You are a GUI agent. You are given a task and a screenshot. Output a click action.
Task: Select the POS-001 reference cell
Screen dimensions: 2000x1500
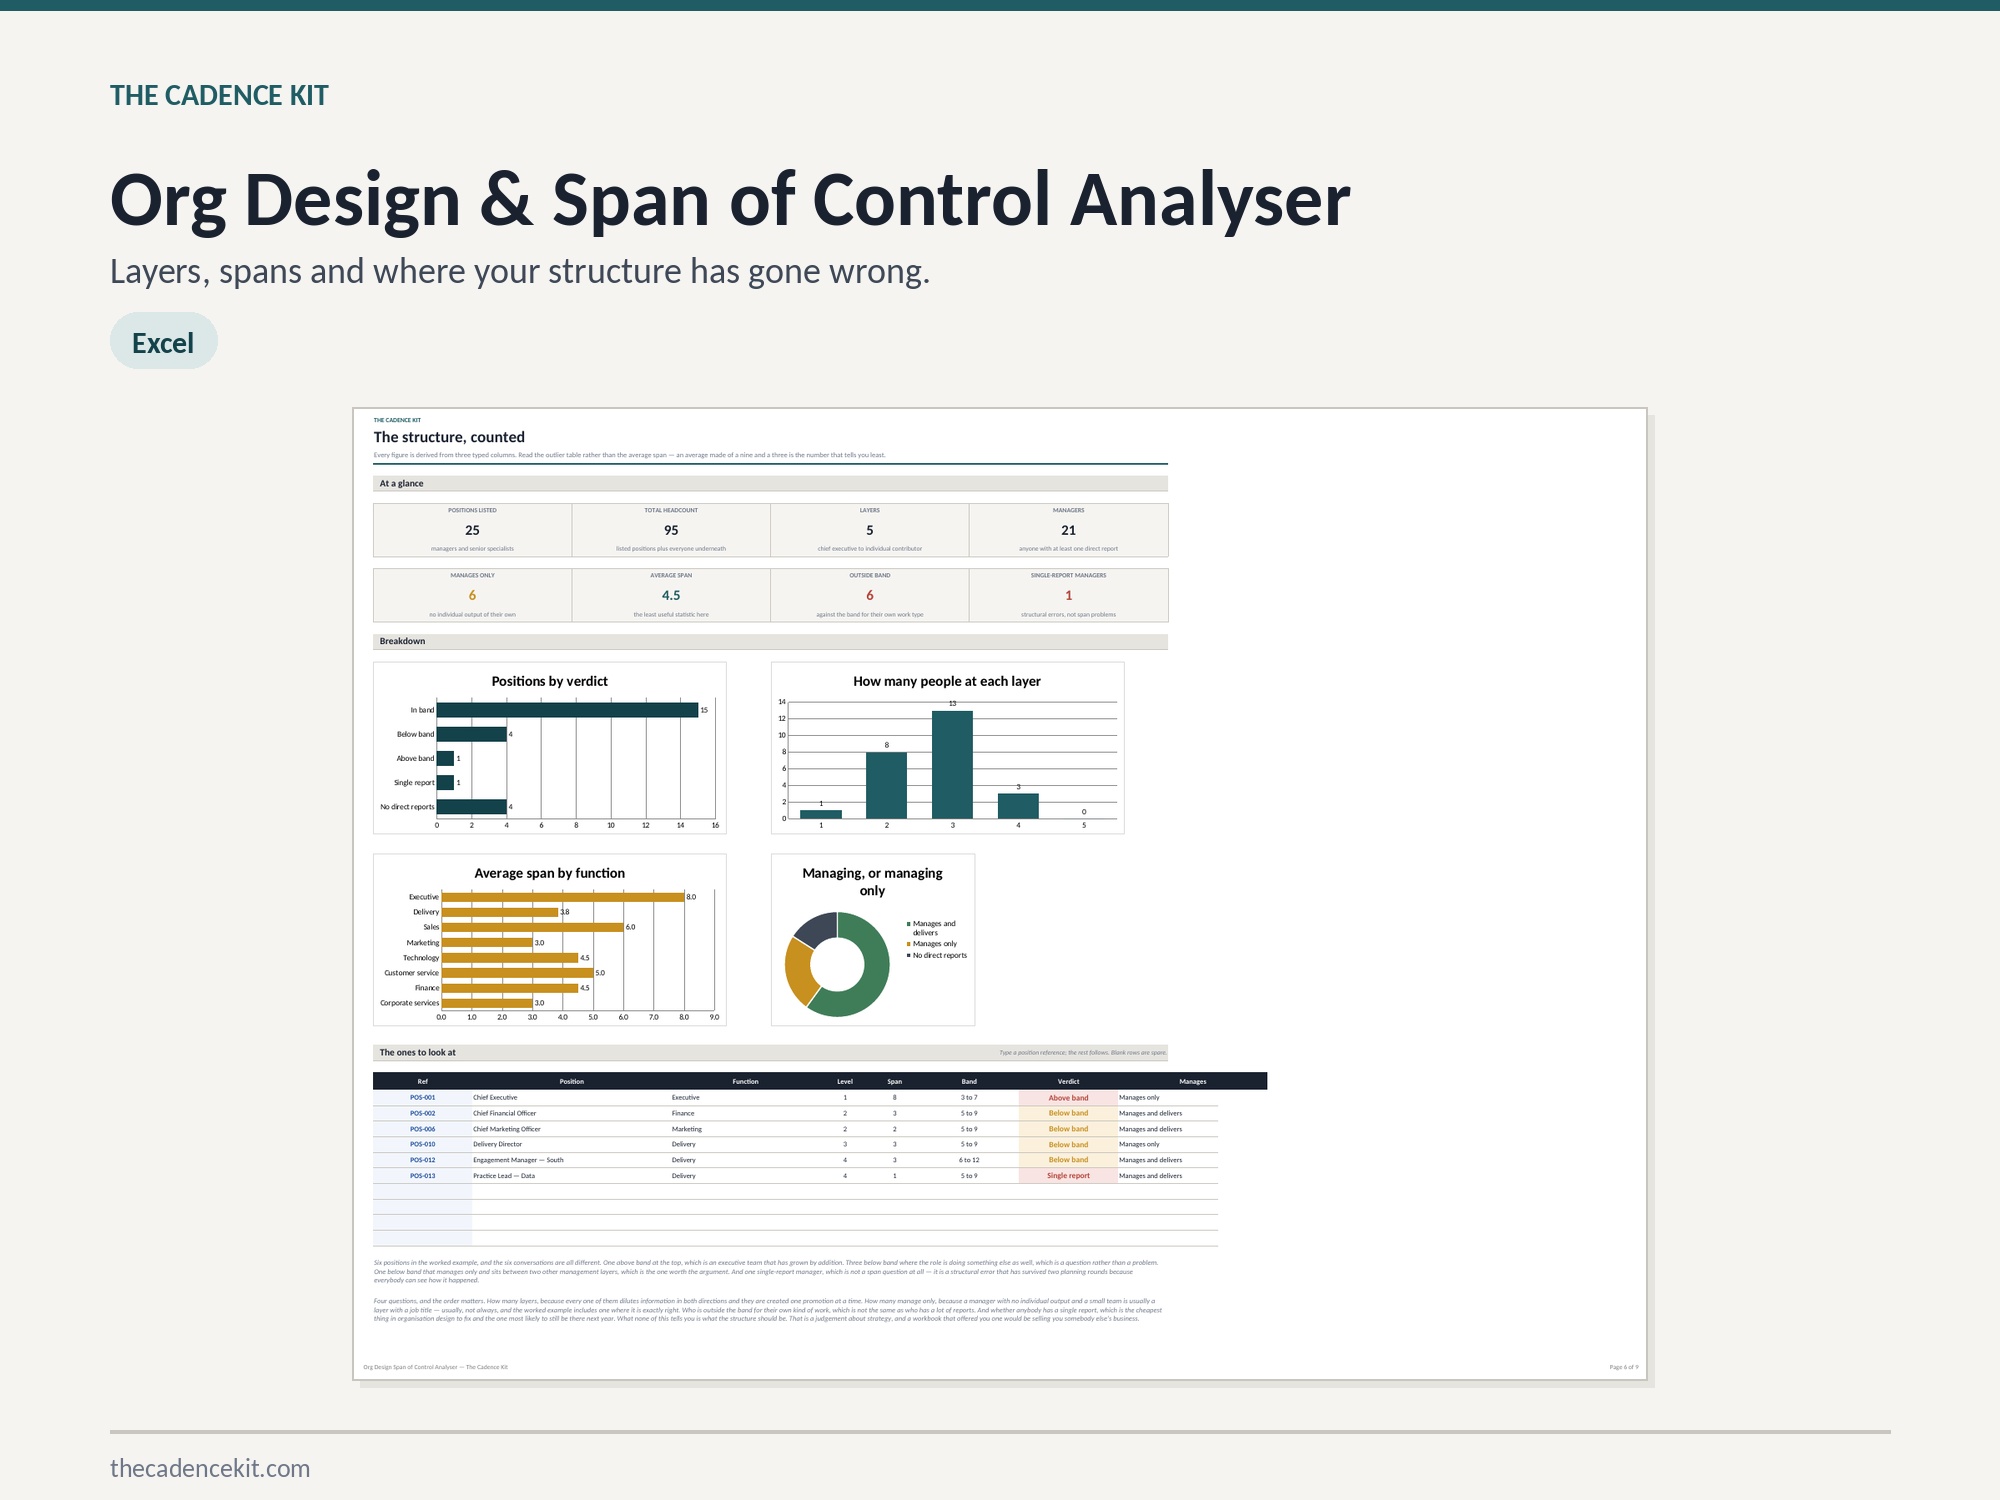(x=422, y=1097)
